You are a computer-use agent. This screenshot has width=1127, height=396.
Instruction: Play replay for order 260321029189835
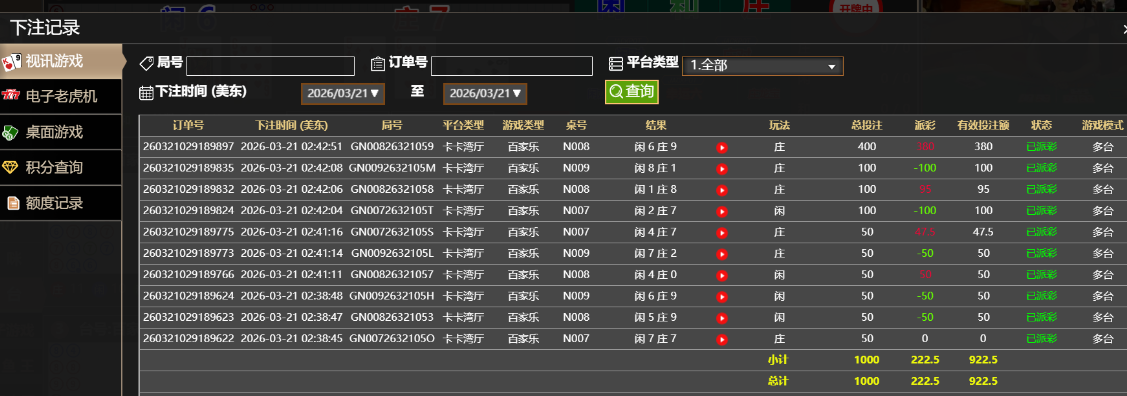pyautogui.click(x=722, y=169)
